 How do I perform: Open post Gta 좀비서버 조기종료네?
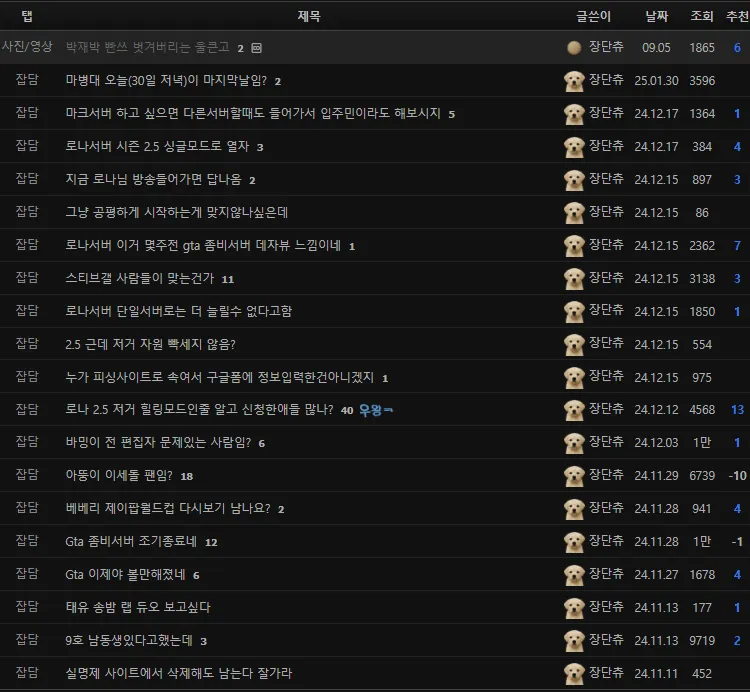tap(131, 541)
